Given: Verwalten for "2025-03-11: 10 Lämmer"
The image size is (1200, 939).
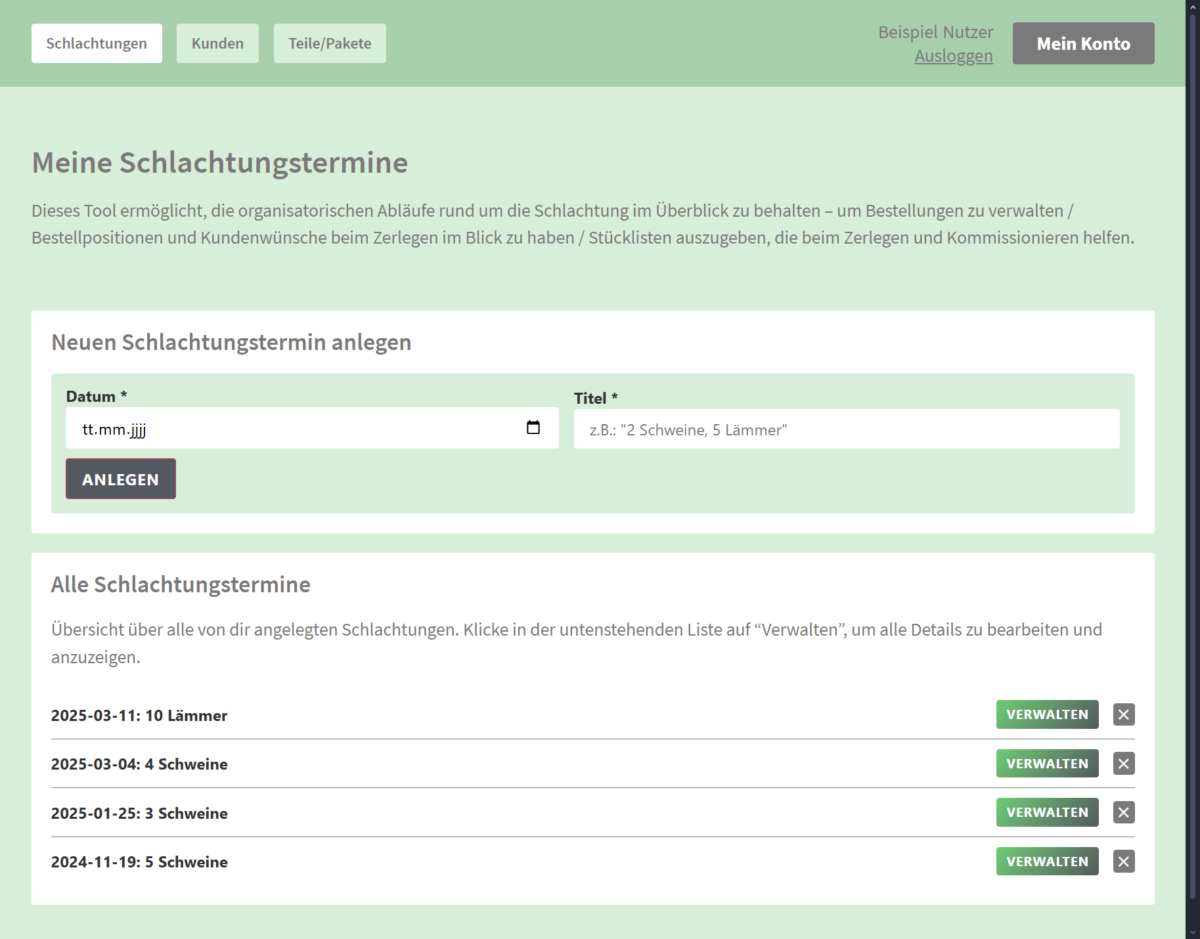Looking at the screenshot, I should (1046, 714).
